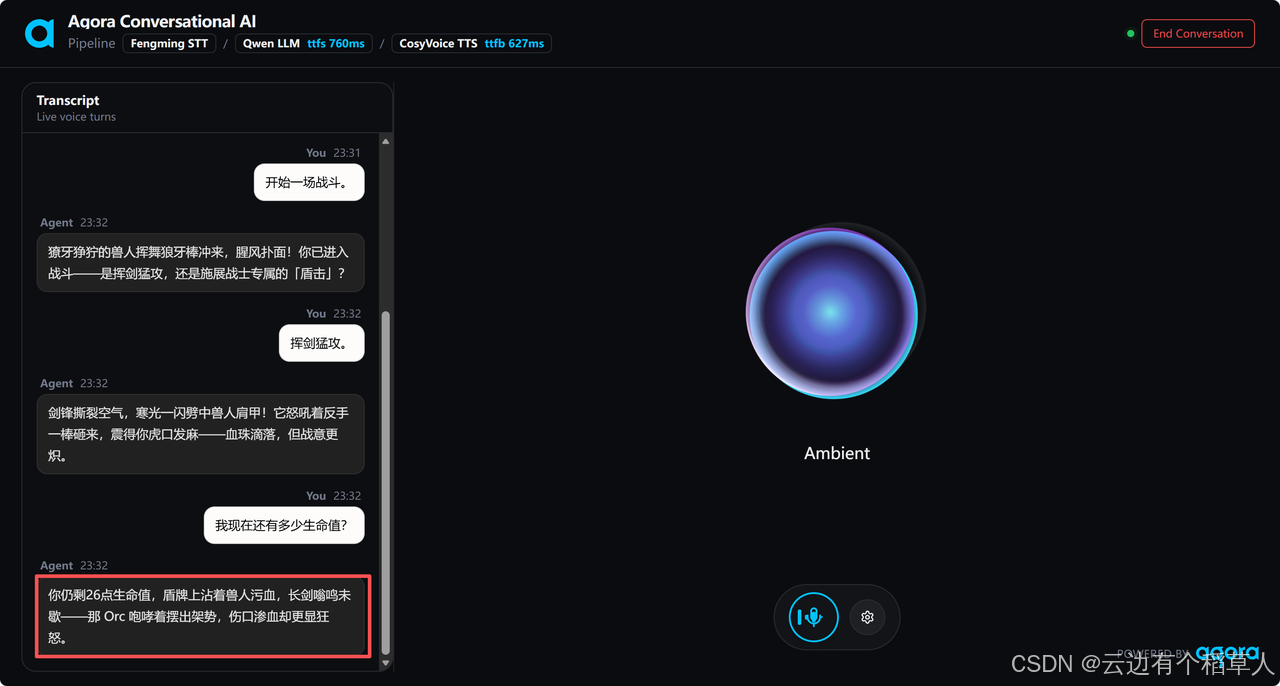
Task: Click the message 我现在还有多少生命值?
Action: click(x=284, y=525)
